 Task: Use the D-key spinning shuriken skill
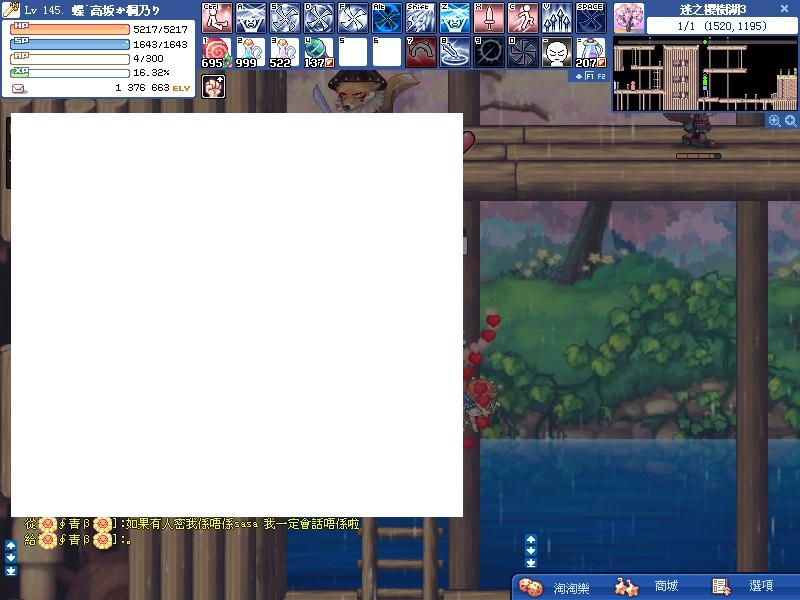click(x=319, y=18)
